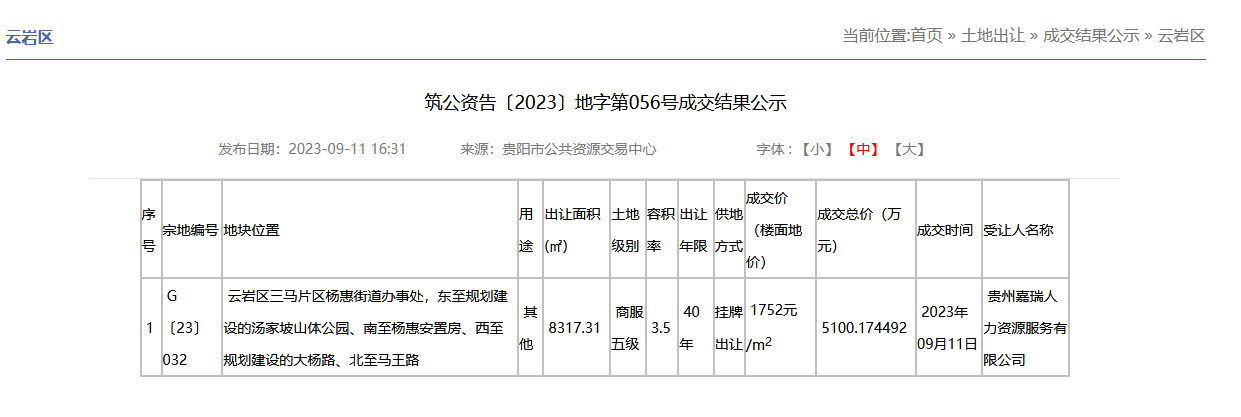1241x417 pixels.
Task: Click the publish date 2023-09-11 16:31
Action: (x=346, y=149)
